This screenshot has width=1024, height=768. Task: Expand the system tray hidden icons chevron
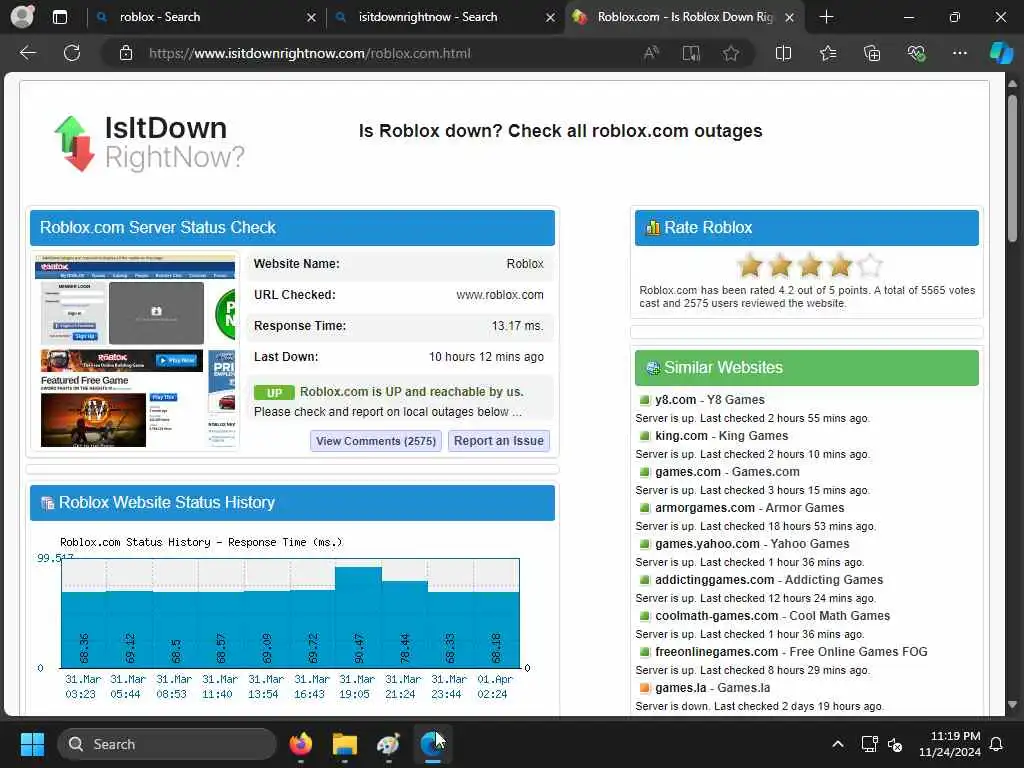pos(837,744)
